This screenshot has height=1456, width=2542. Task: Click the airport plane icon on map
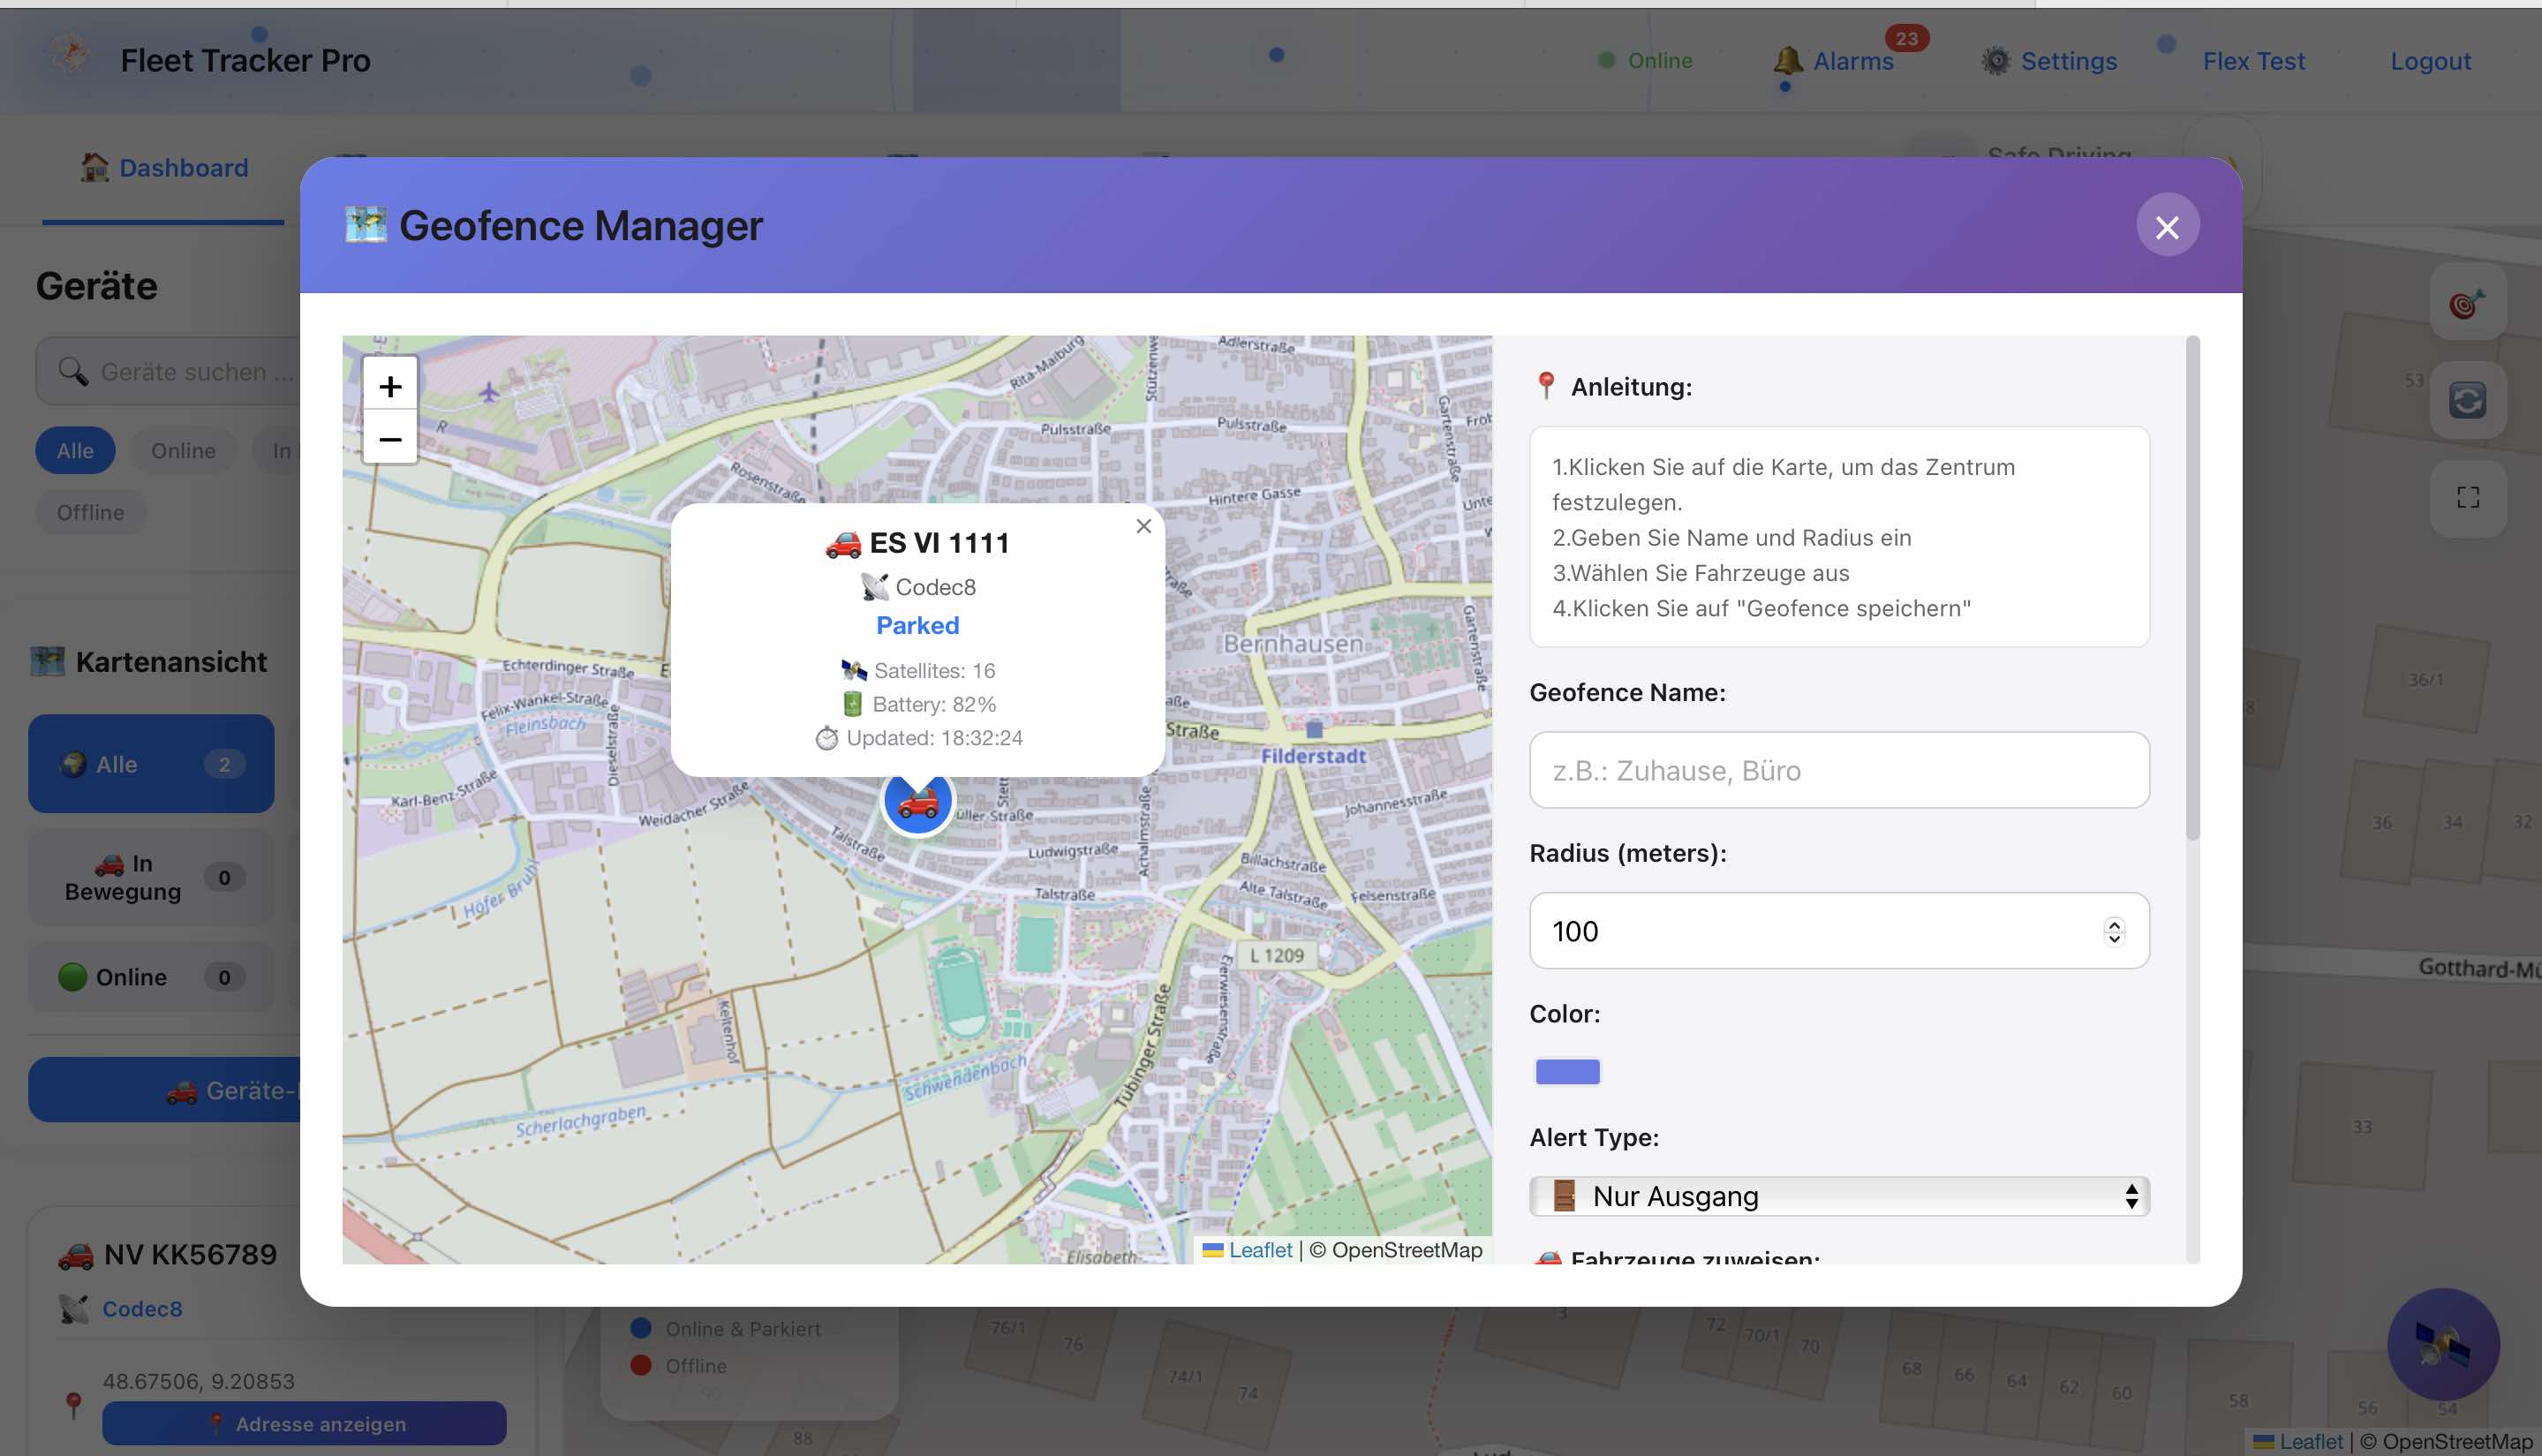(x=489, y=391)
